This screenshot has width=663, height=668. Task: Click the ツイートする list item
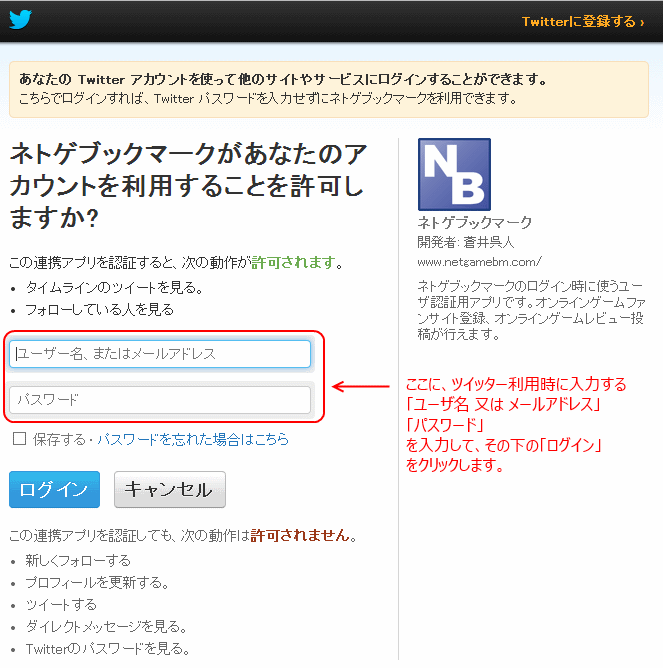click(x=61, y=605)
